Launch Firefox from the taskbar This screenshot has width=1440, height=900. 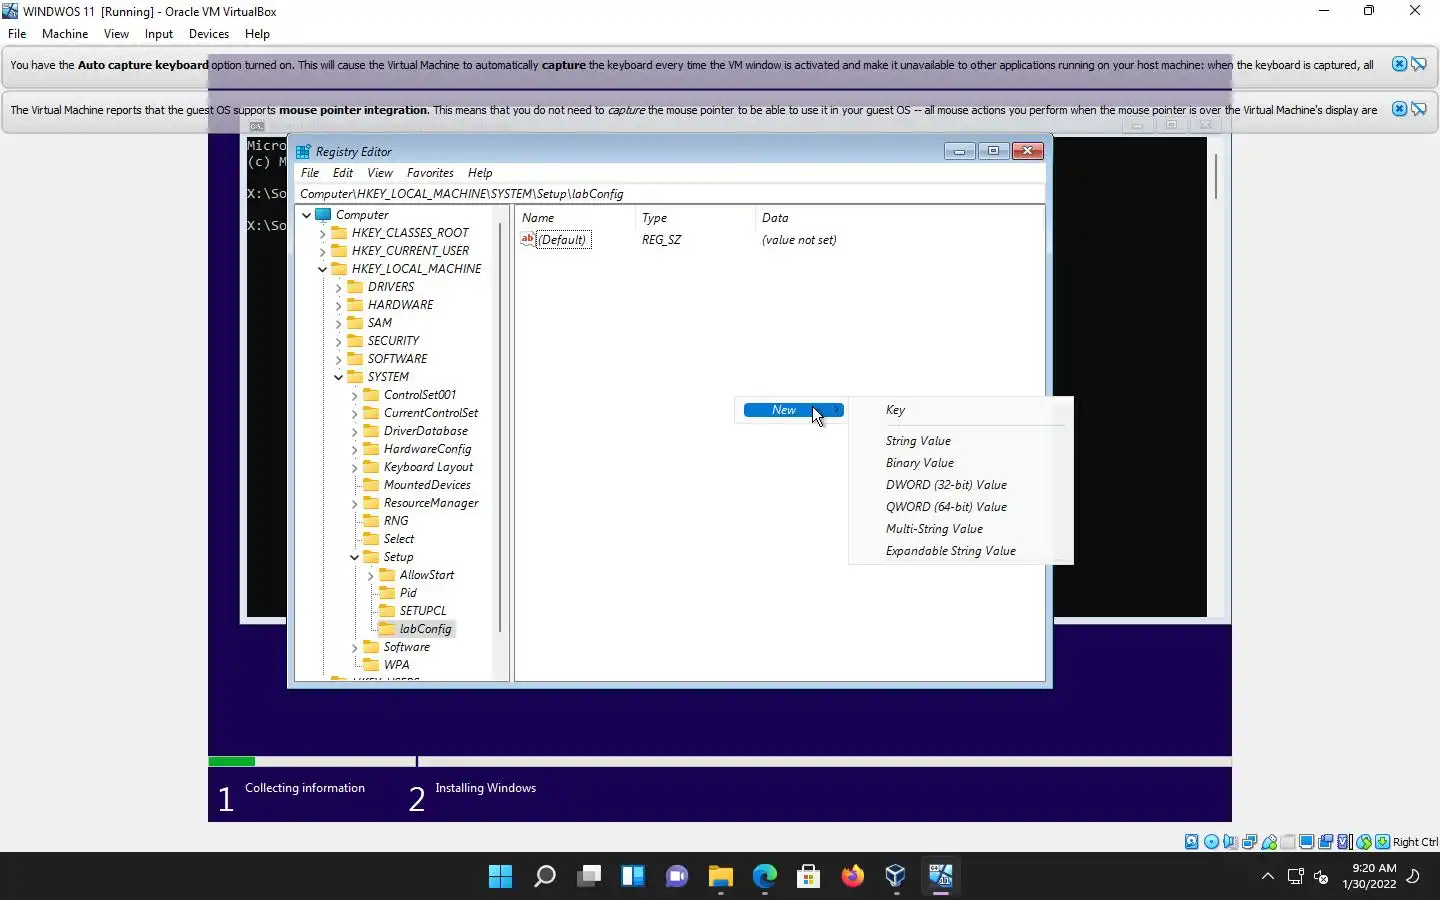[x=852, y=877]
